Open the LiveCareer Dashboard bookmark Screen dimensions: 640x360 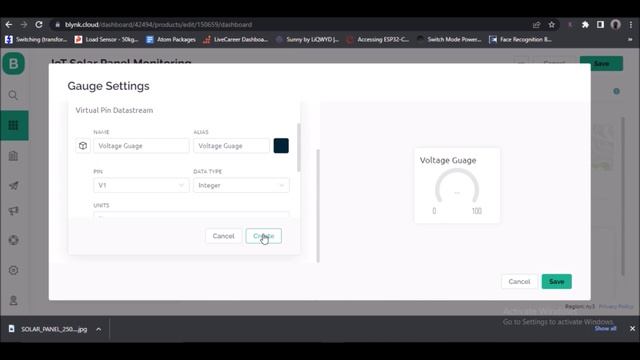pos(236,40)
